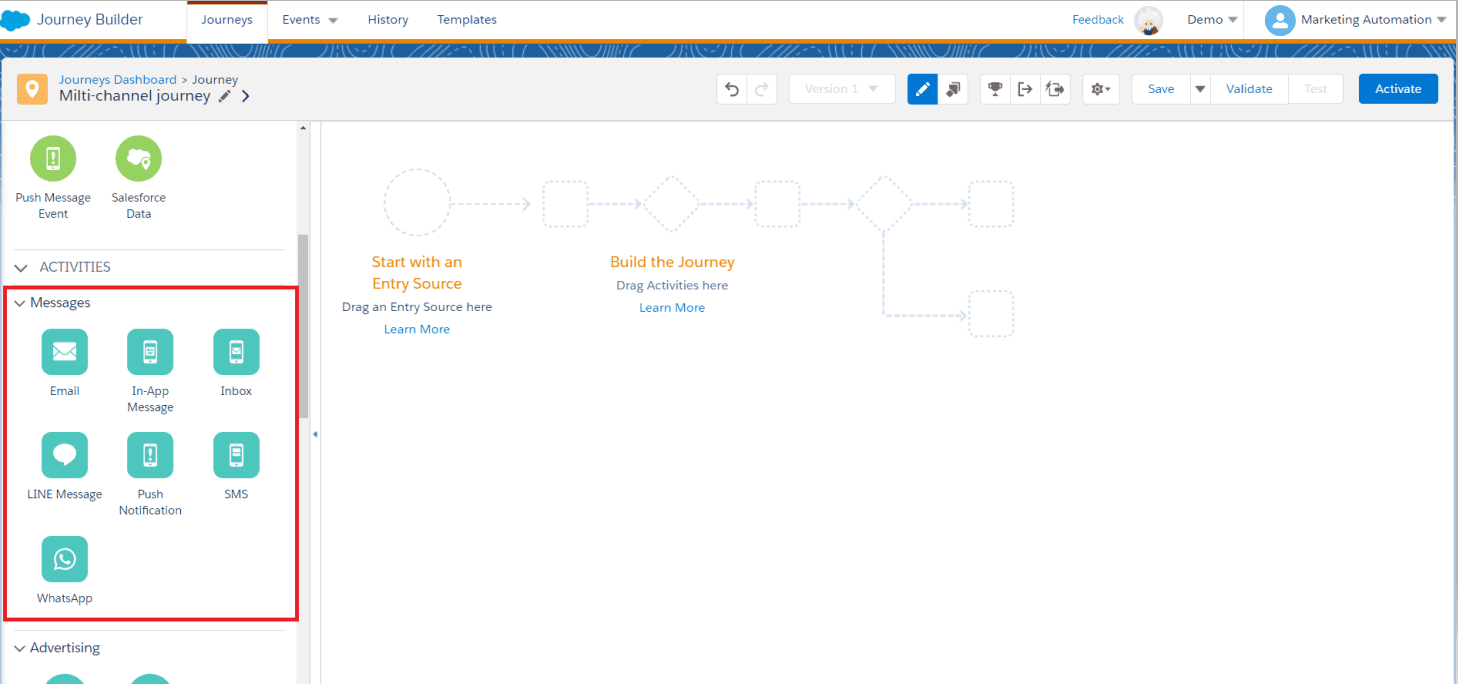This screenshot has height=684, width=1458.
Task: Click the Activate button
Action: pos(1397,89)
